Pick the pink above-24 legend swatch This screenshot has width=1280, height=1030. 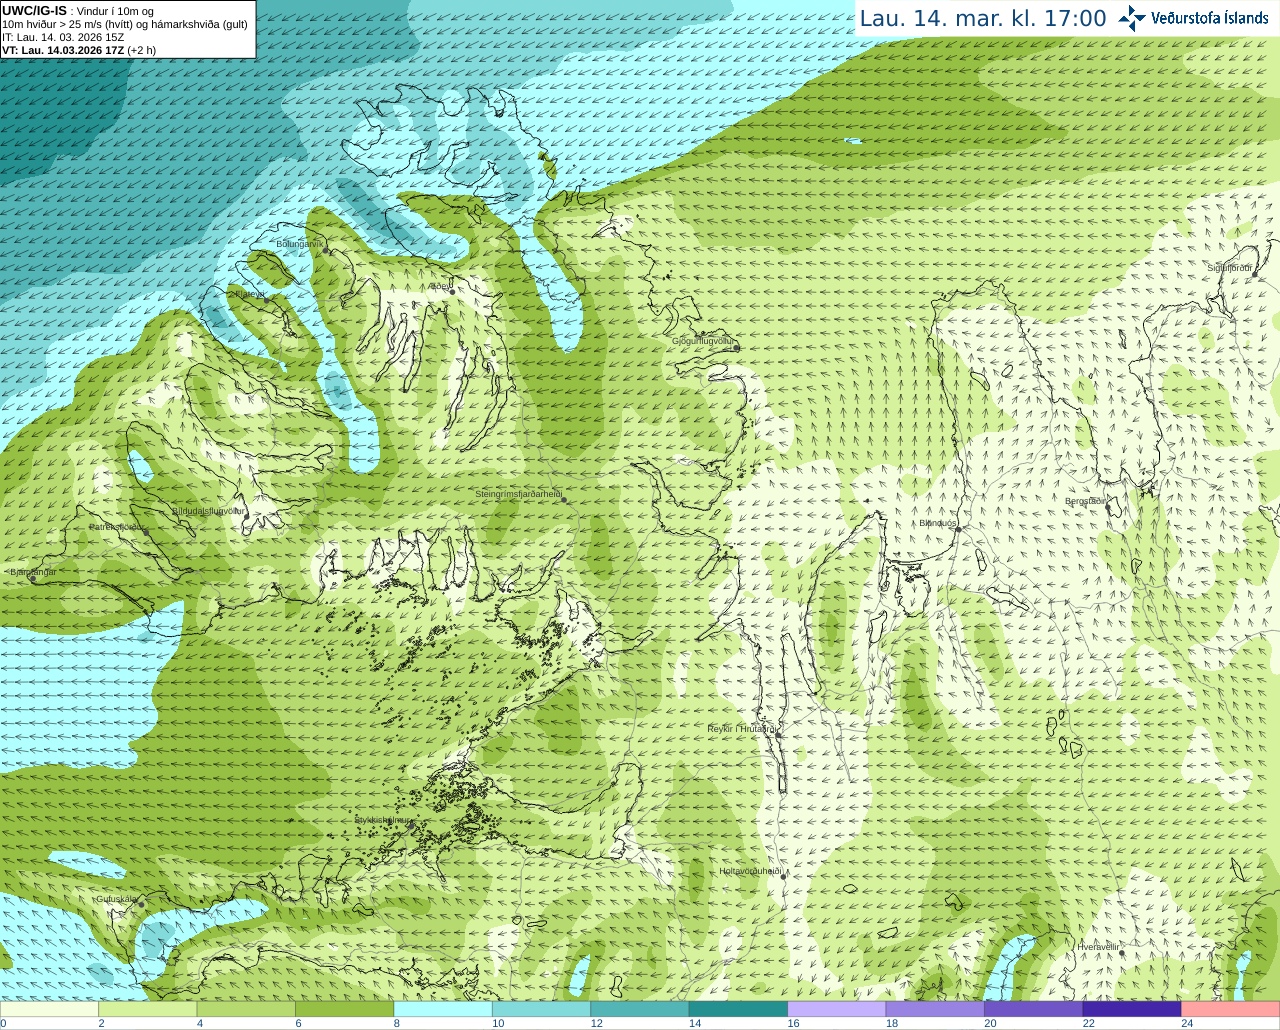1229,1009
